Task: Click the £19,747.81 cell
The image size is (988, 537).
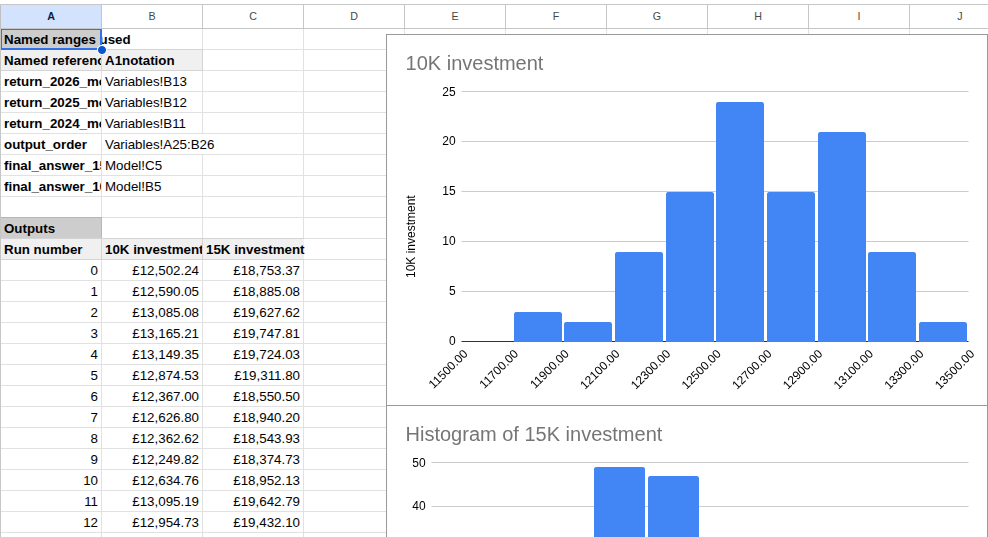Action: pos(253,333)
